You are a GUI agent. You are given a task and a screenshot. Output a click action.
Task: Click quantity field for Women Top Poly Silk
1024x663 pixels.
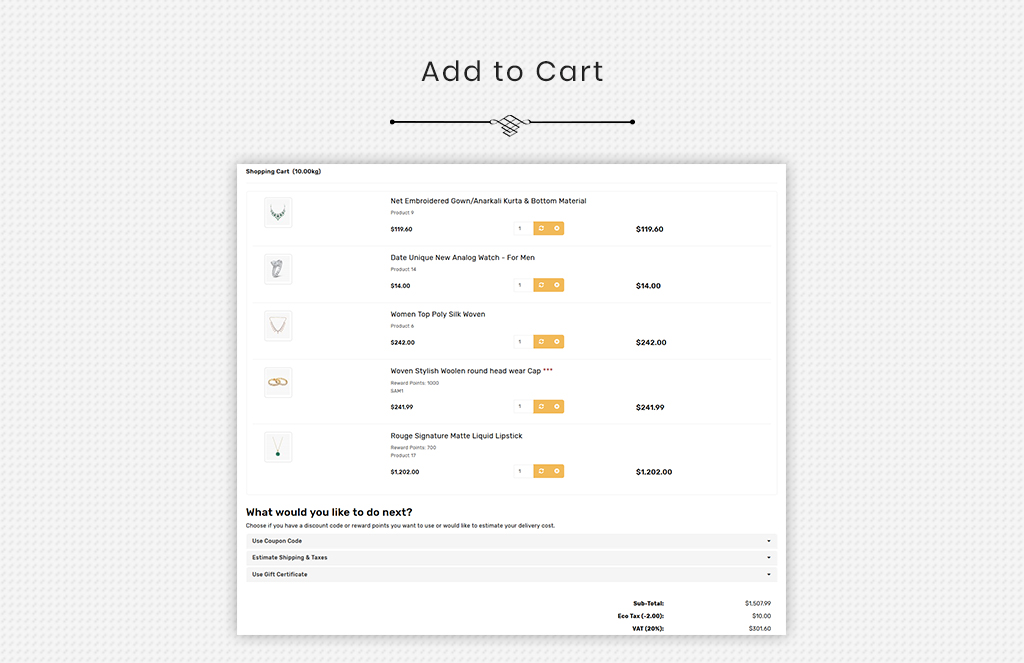[x=523, y=342]
